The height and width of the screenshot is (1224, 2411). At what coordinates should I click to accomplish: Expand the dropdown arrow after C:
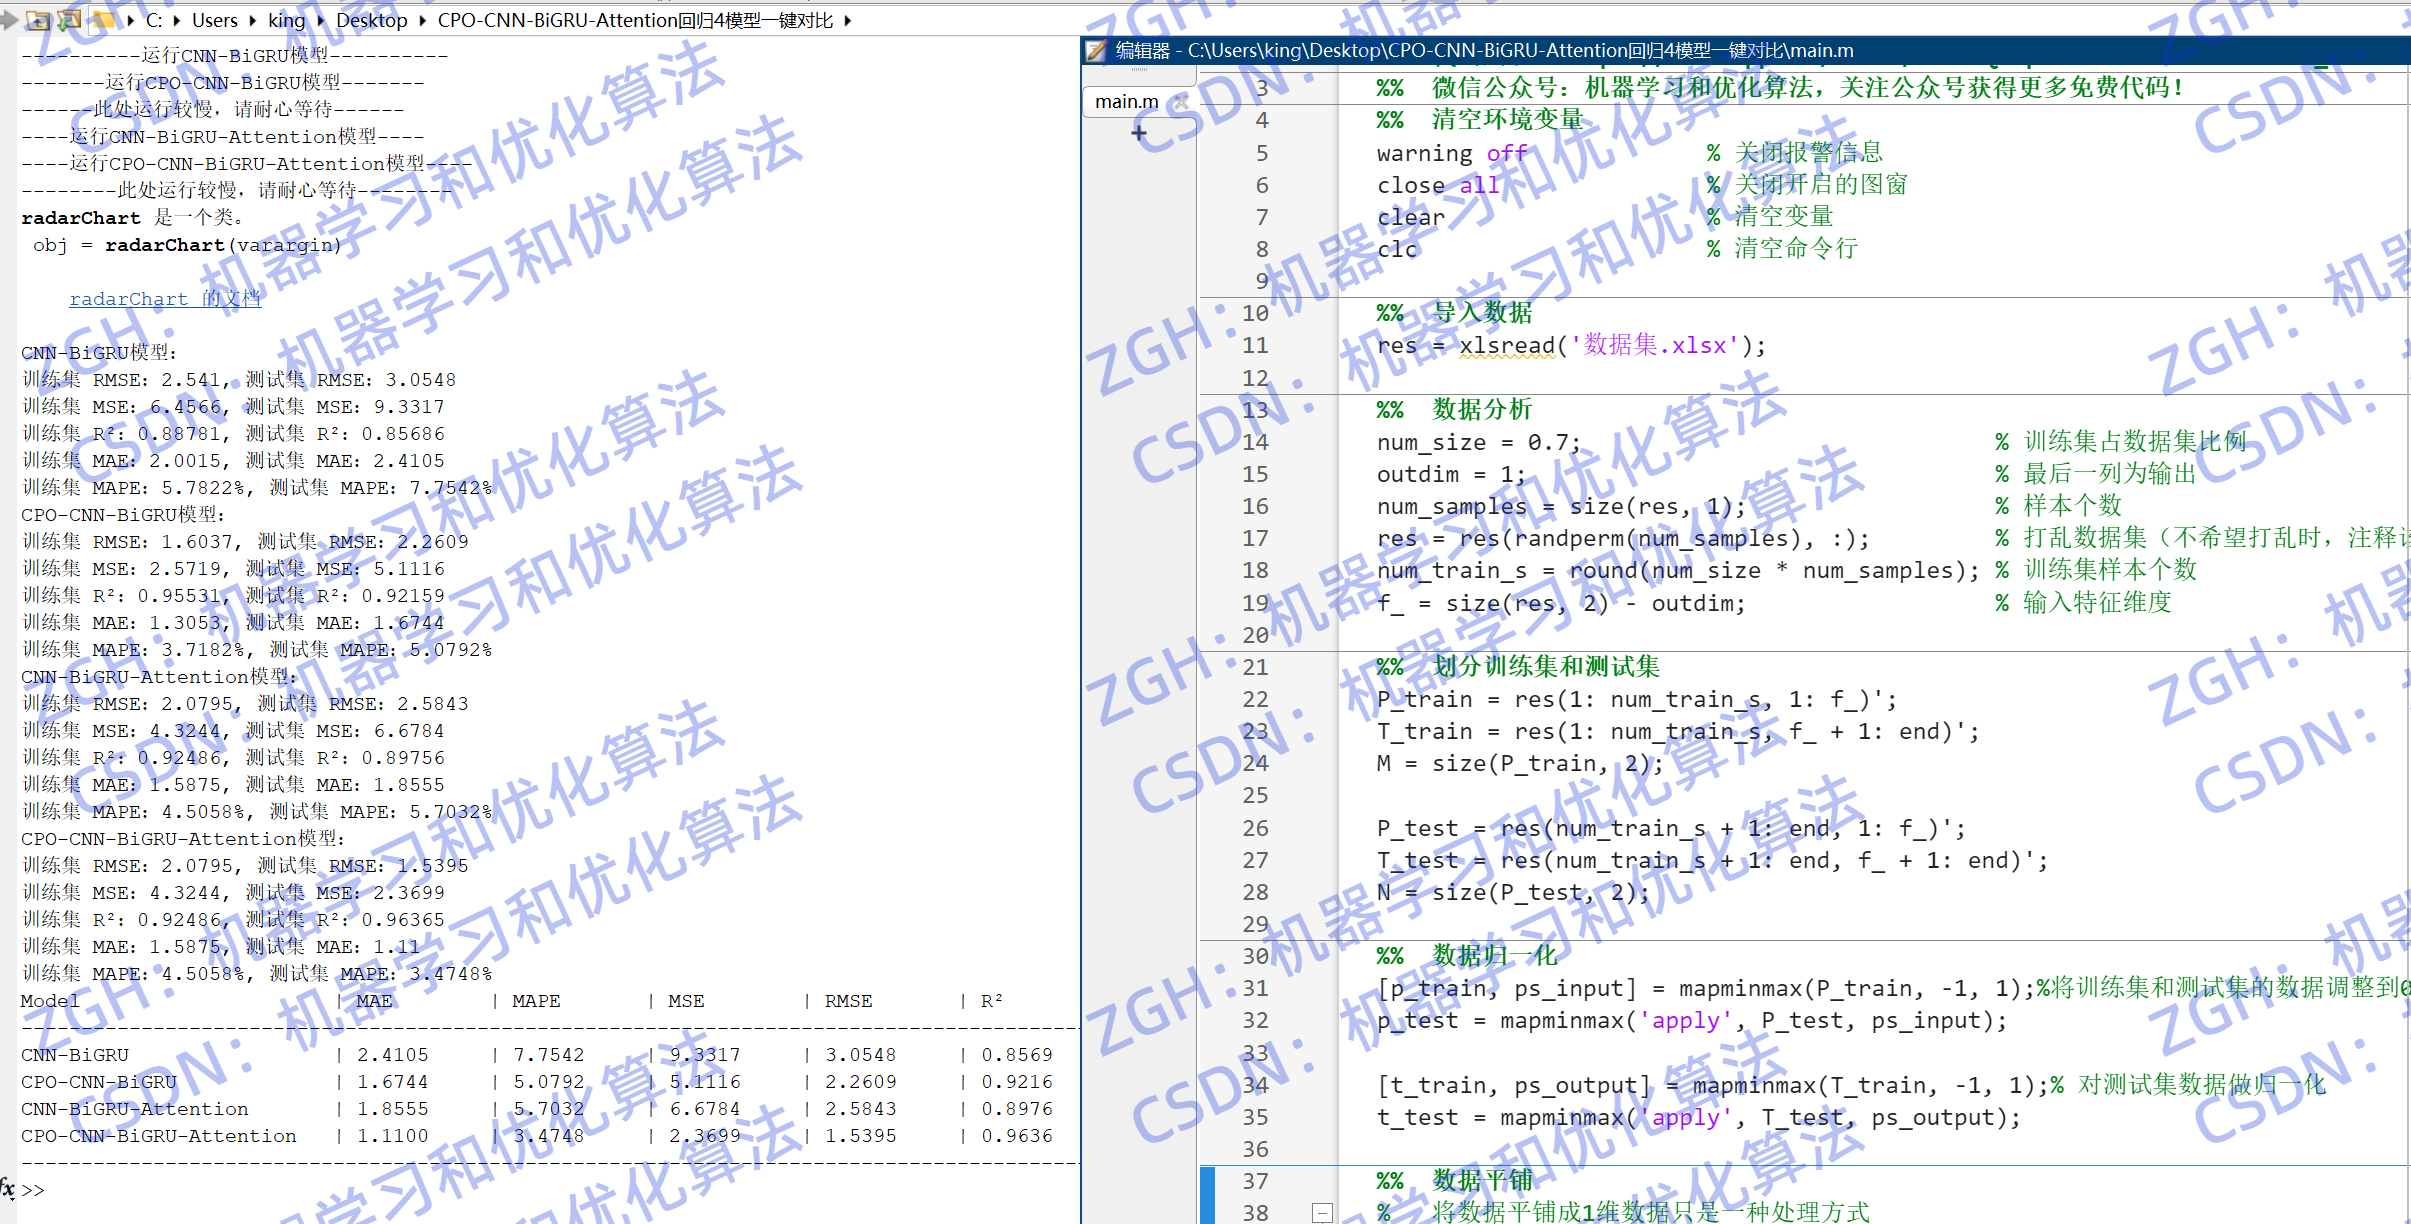176,20
